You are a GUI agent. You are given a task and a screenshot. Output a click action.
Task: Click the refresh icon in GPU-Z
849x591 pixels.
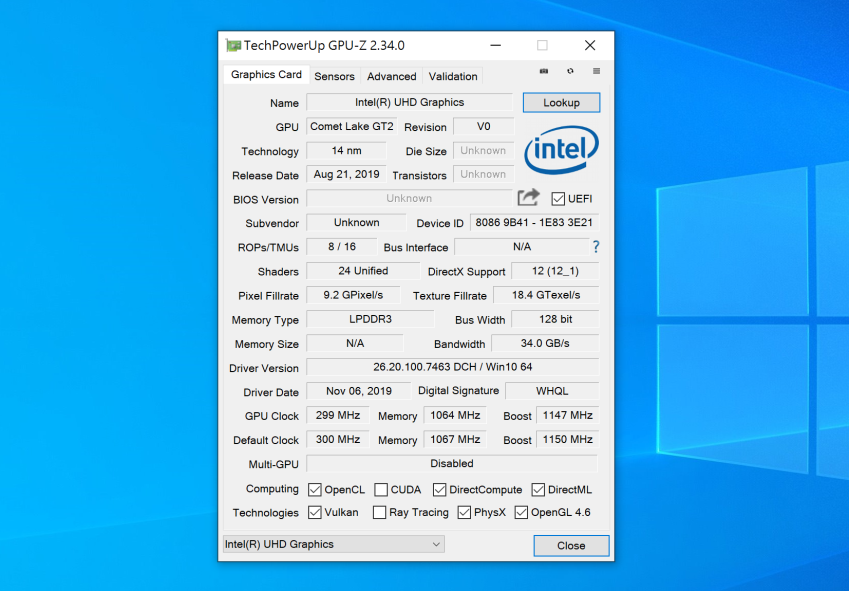[570, 71]
